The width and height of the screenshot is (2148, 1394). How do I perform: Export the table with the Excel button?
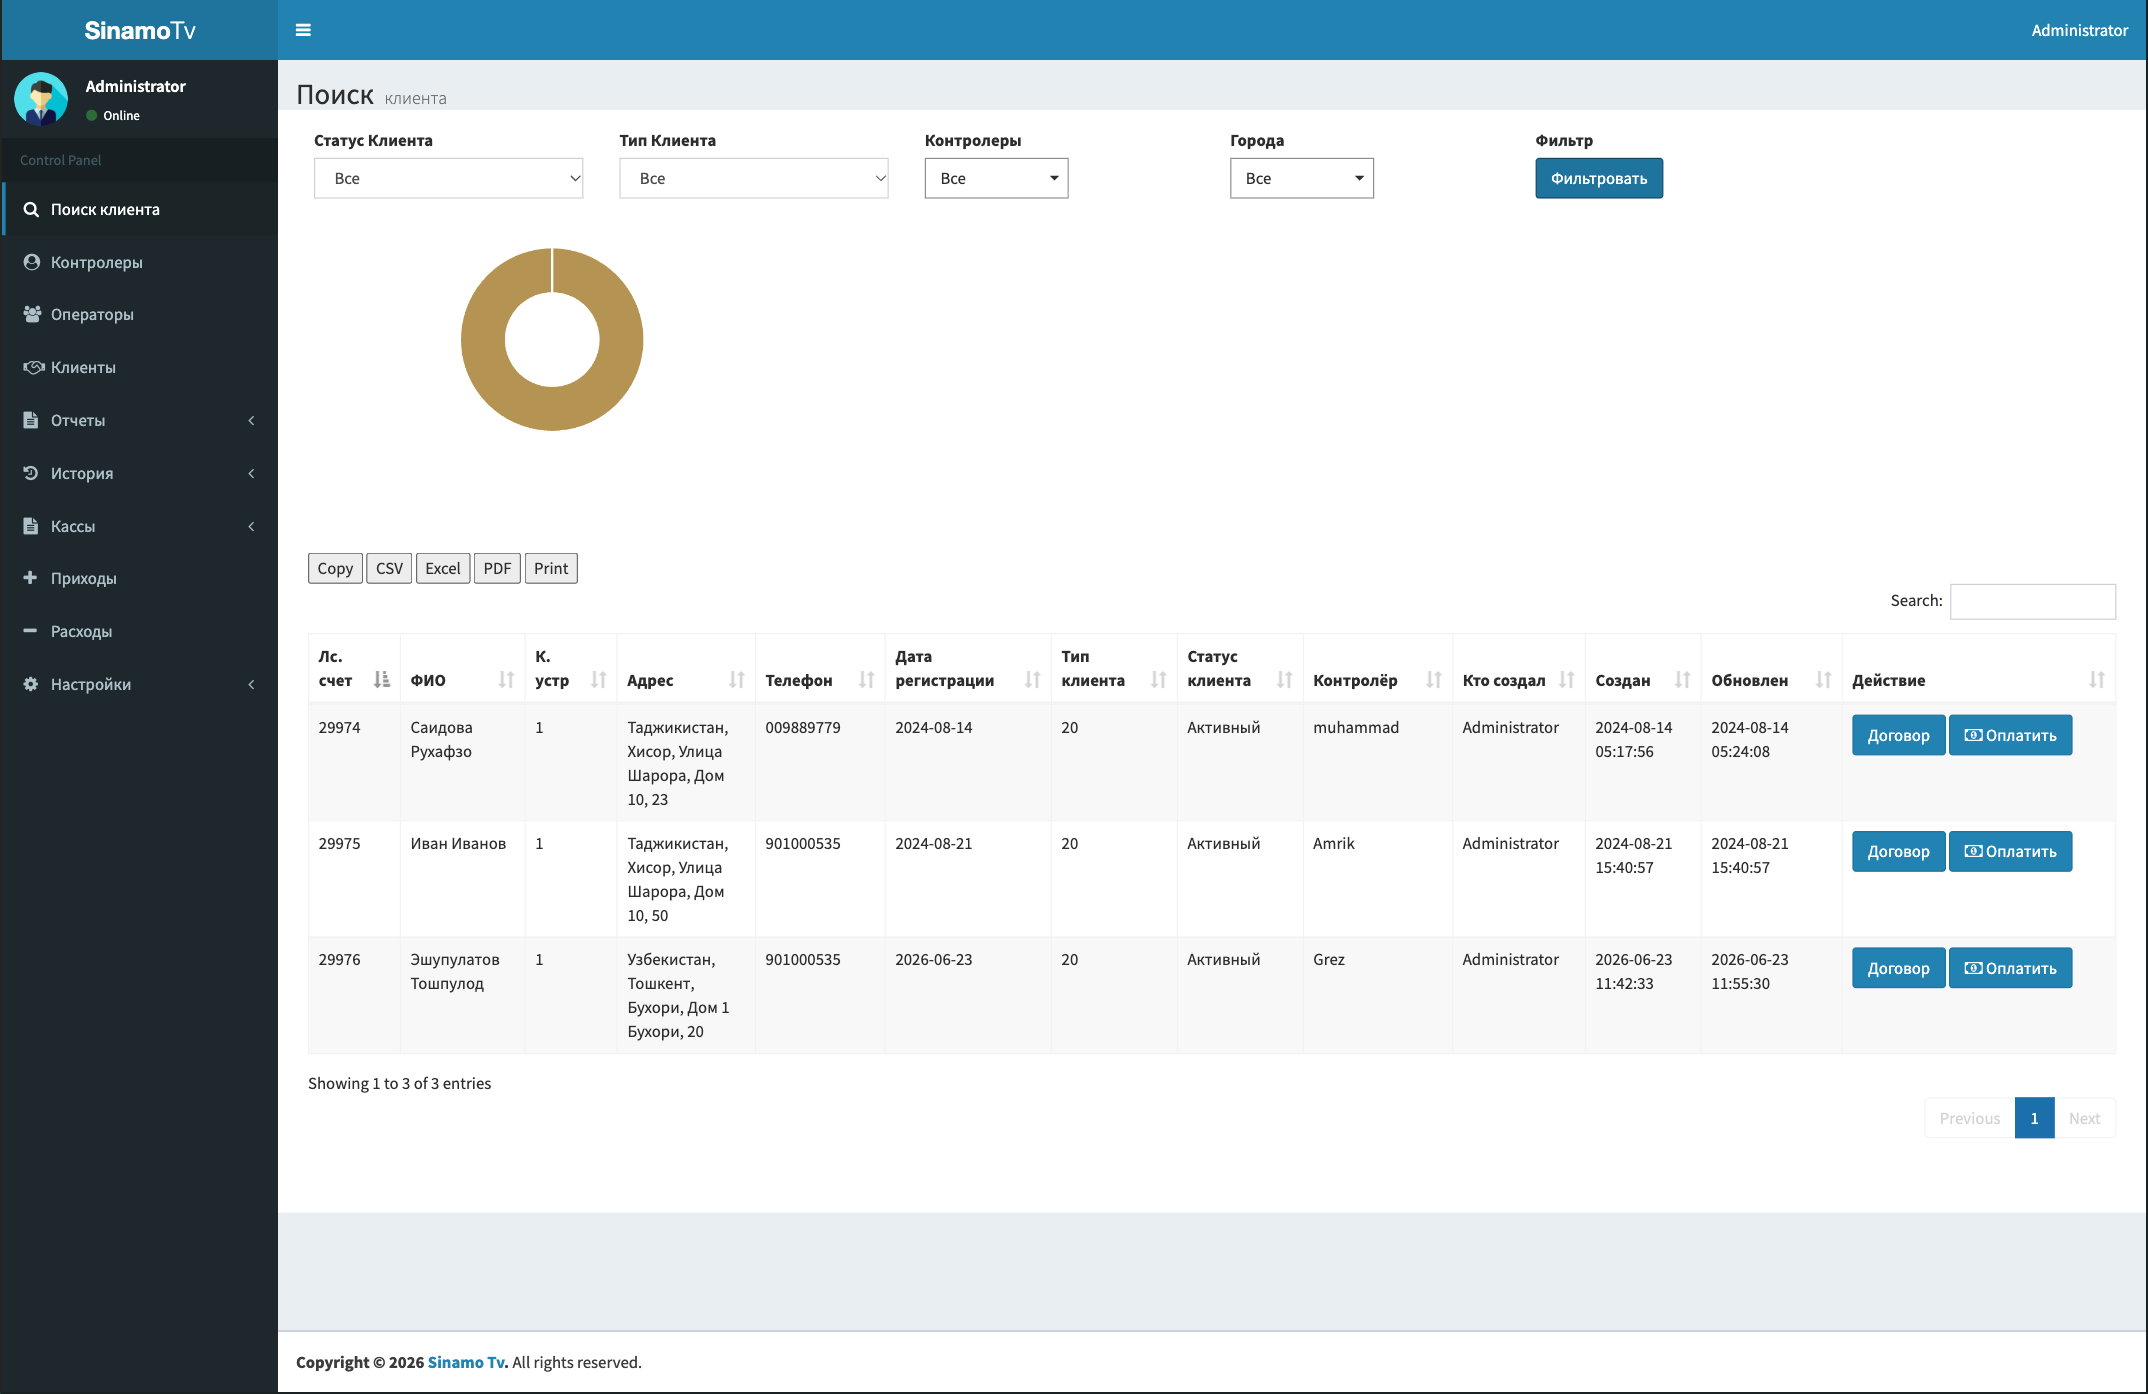click(x=443, y=568)
